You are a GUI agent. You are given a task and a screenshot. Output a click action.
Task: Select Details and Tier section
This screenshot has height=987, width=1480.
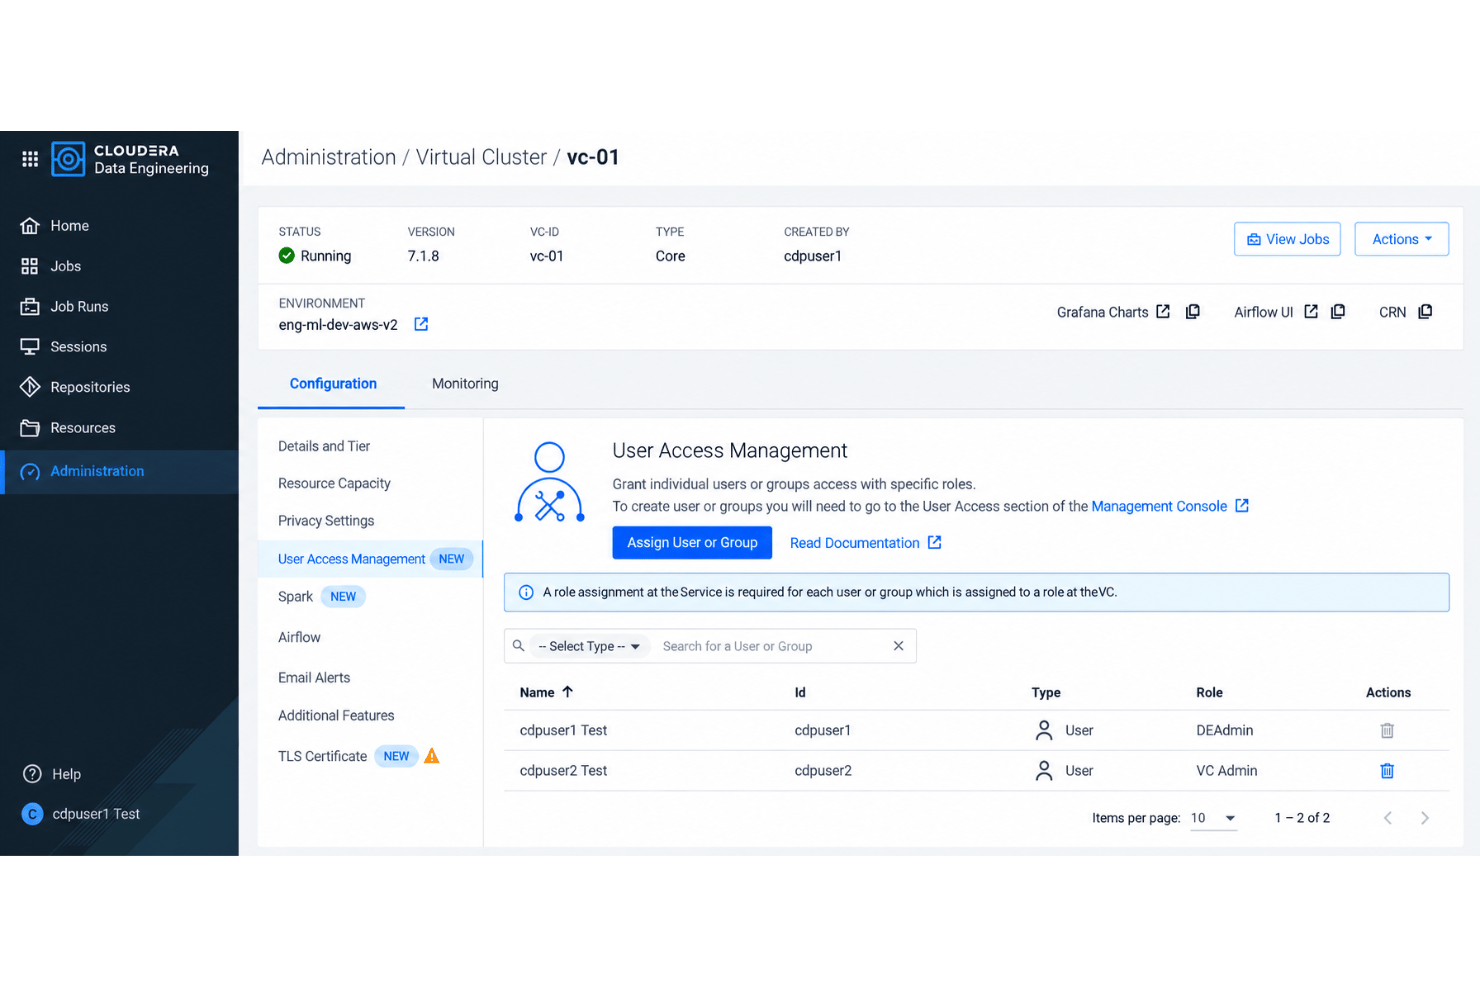point(324,446)
